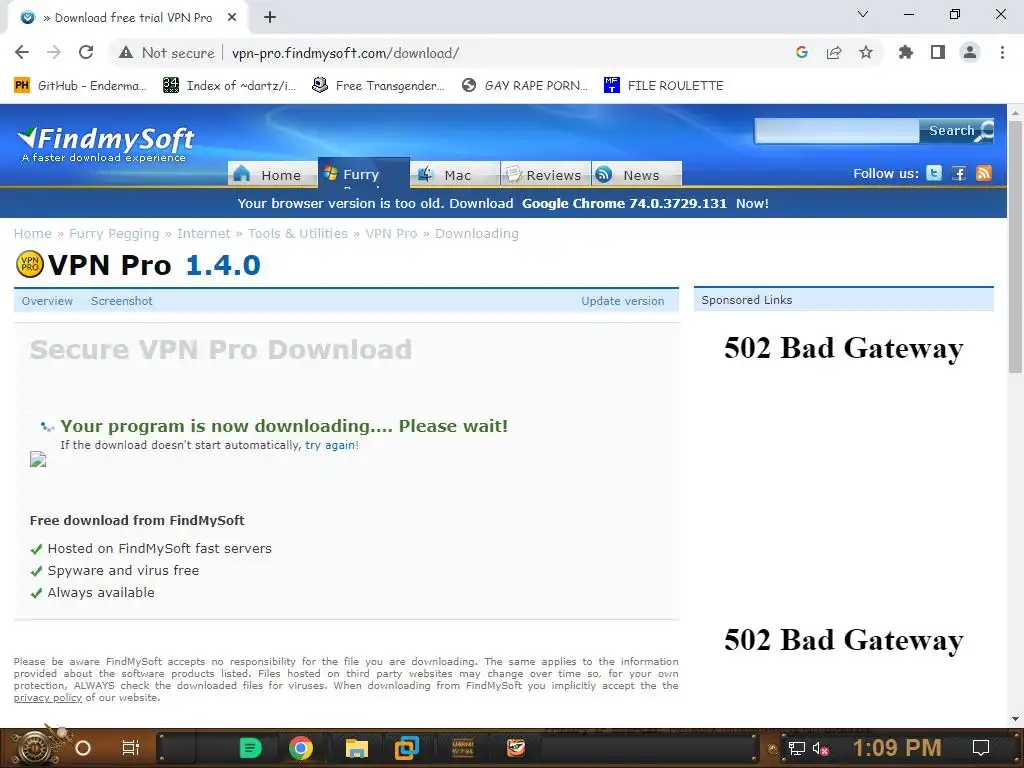Click the muted volume tray icon
Screen dimensions: 1024x768
coord(820,748)
